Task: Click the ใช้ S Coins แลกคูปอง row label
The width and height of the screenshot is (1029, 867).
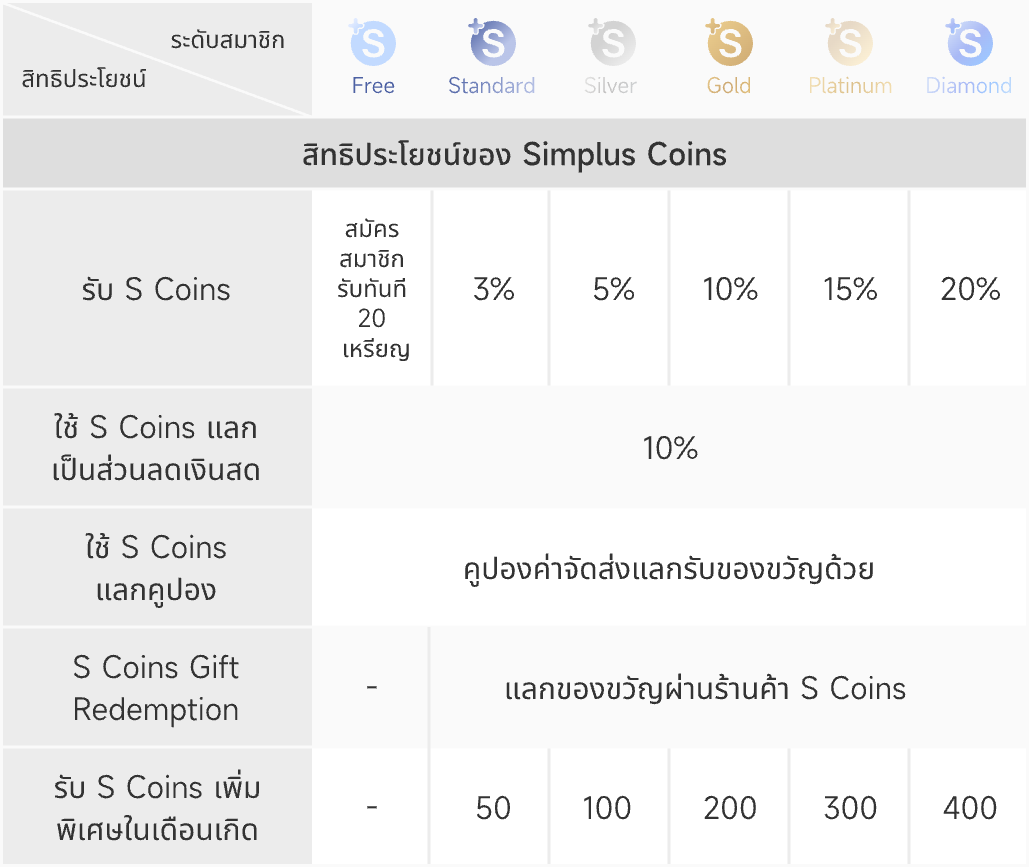Action: click(156, 568)
